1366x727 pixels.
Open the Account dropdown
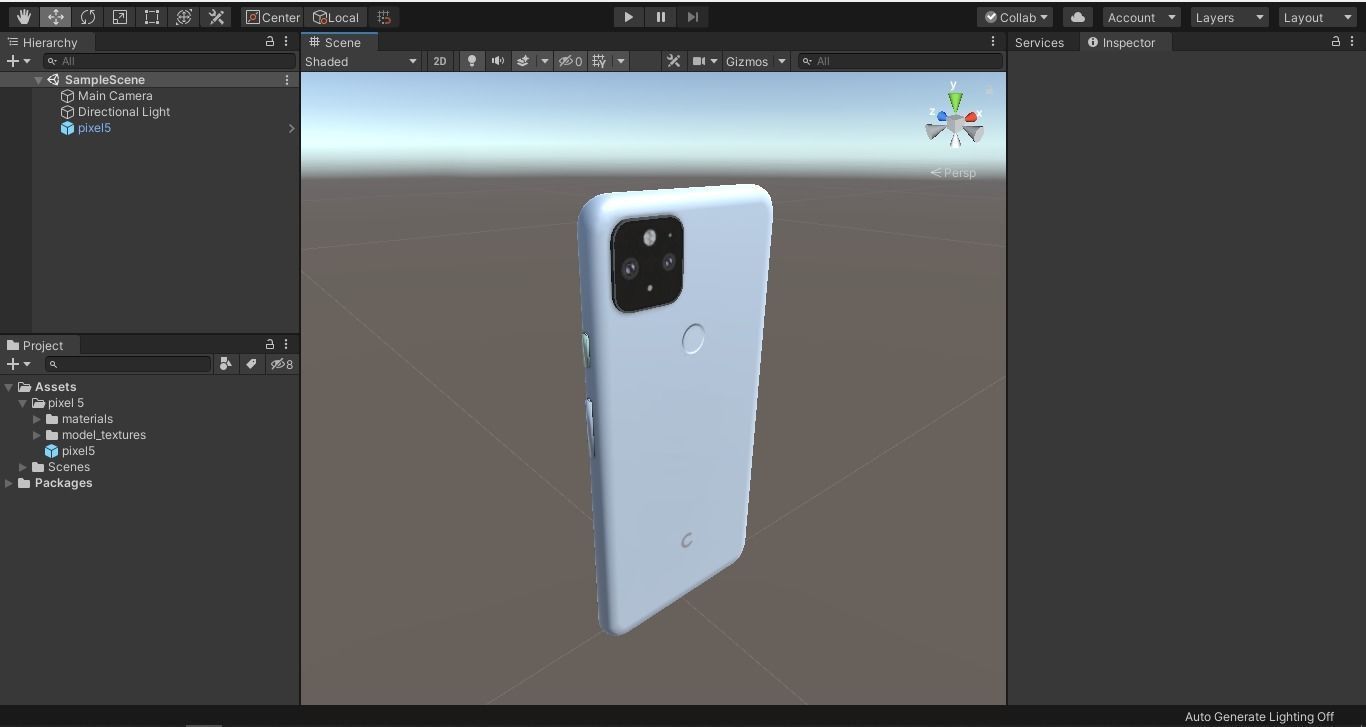pyautogui.click(x=1141, y=17)
